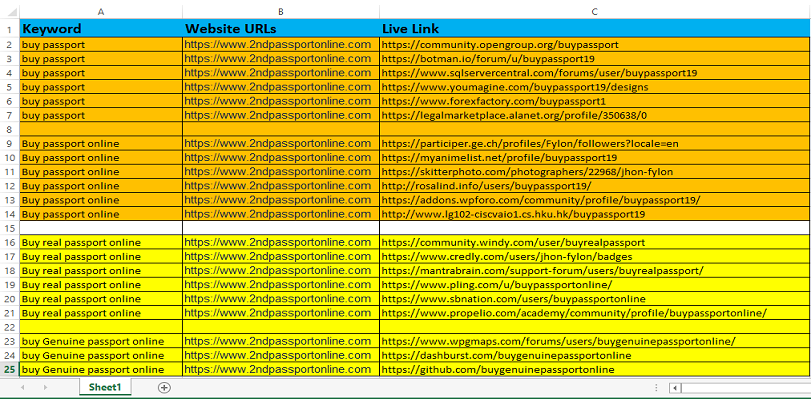
Task: Click the dashburst.com link cell
Action: click(x=595, y=355)
